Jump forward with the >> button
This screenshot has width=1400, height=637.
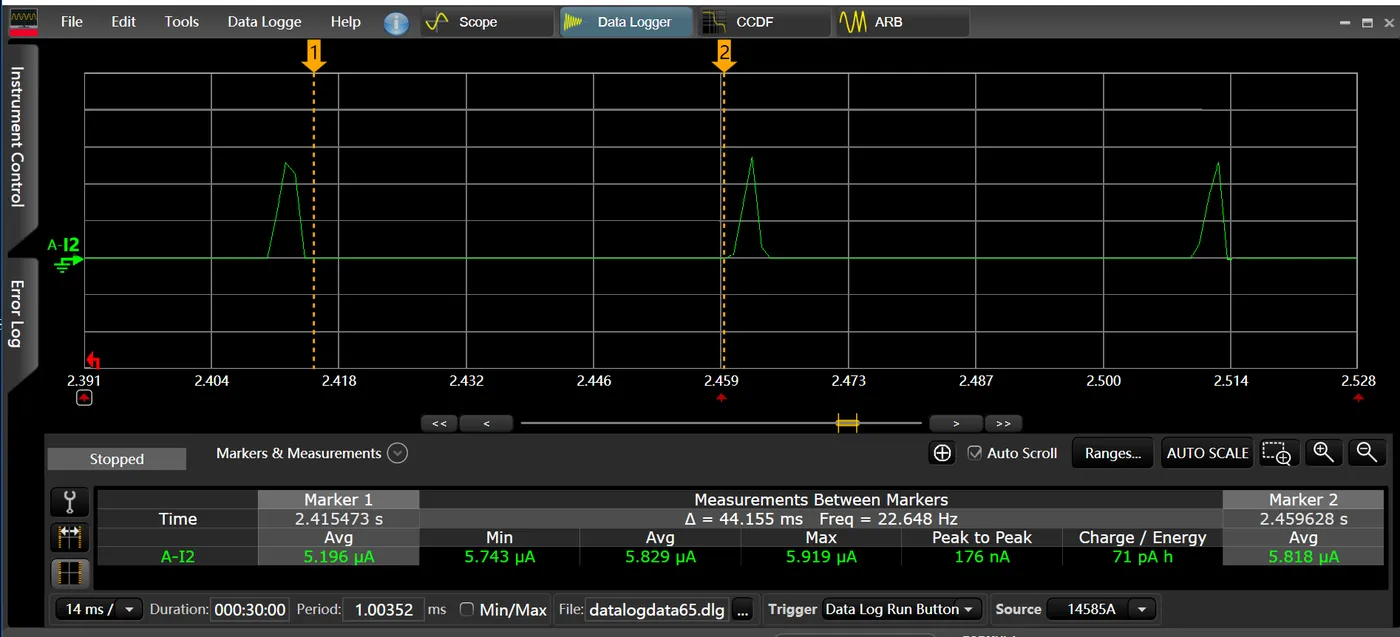coord(1003,424)
